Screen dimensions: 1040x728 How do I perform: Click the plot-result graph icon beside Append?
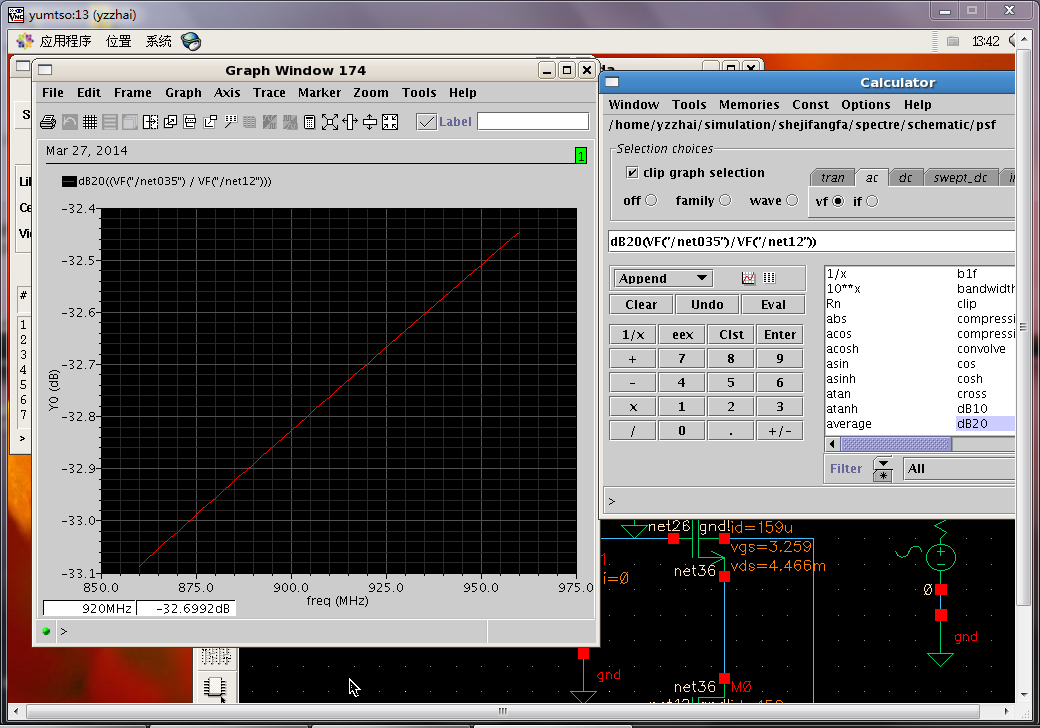[748, 278]
